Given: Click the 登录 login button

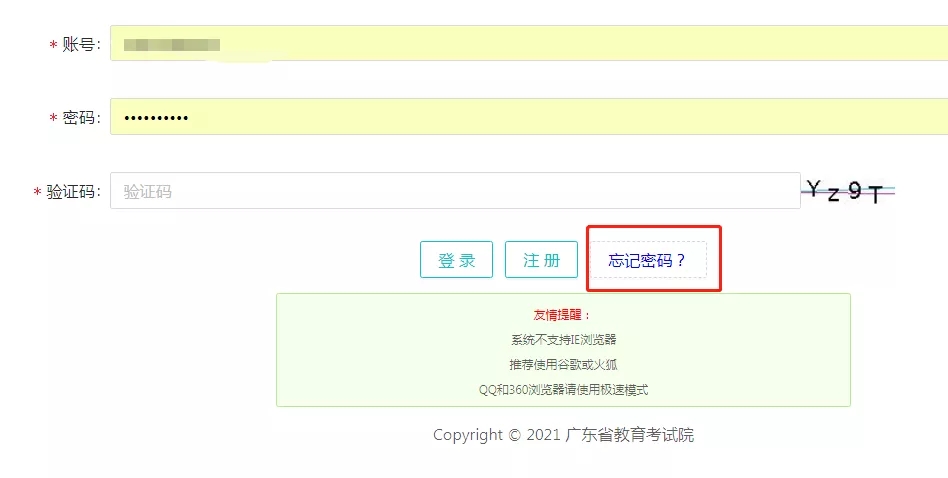Looking at the screenshot, I should [x=456, y=260].
